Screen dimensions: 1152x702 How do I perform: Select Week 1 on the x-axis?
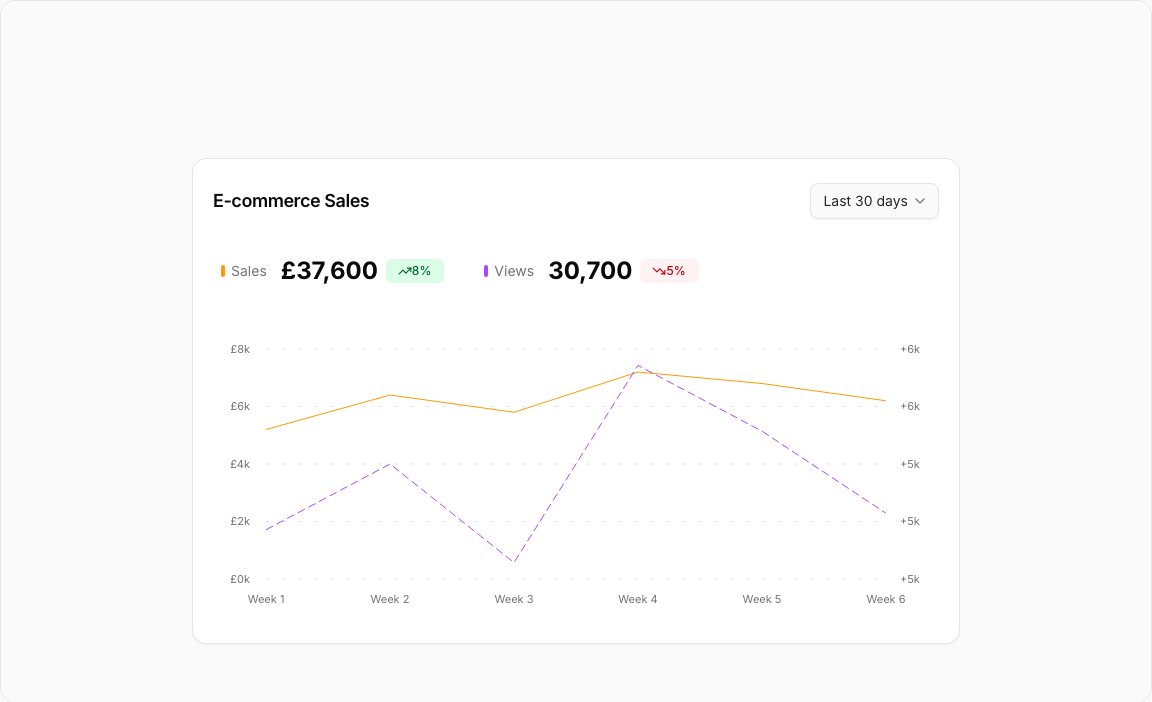(x=266, y=599)
